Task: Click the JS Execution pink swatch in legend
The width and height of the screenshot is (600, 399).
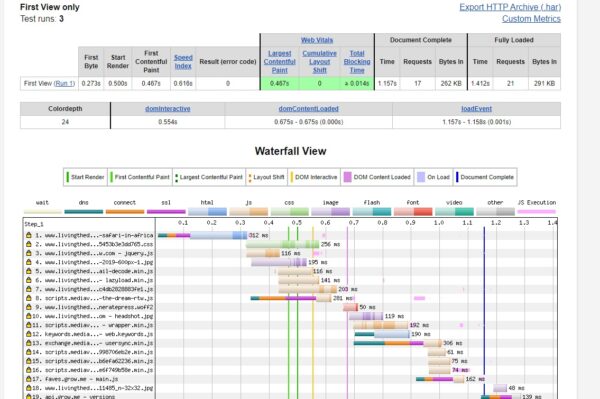Action: tap(536, 212)
